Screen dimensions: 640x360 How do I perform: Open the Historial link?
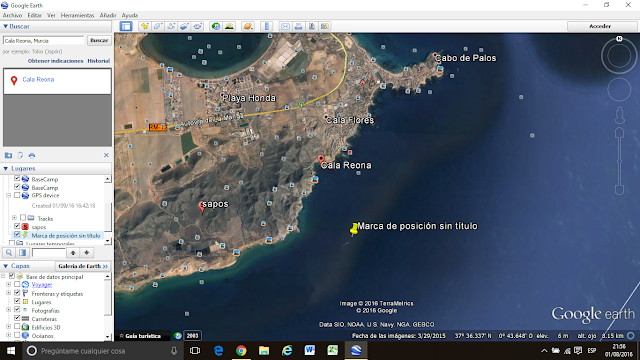tap(99, 61)
